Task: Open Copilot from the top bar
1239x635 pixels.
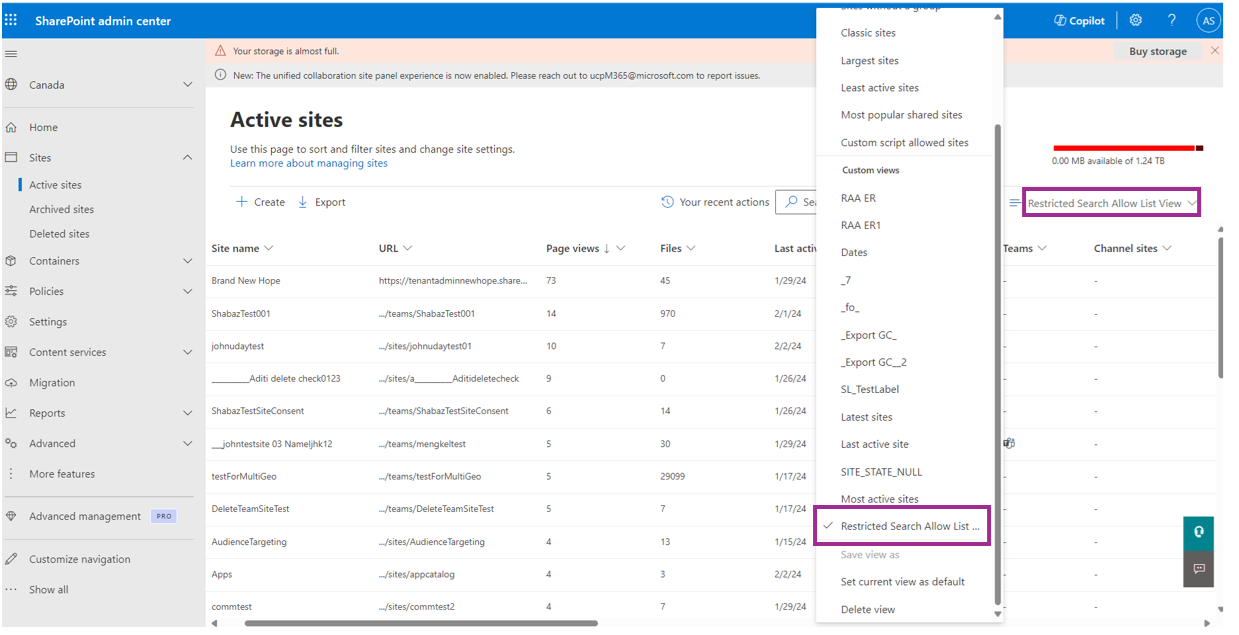Action: pyautogui.click(x=1079, y=19)
